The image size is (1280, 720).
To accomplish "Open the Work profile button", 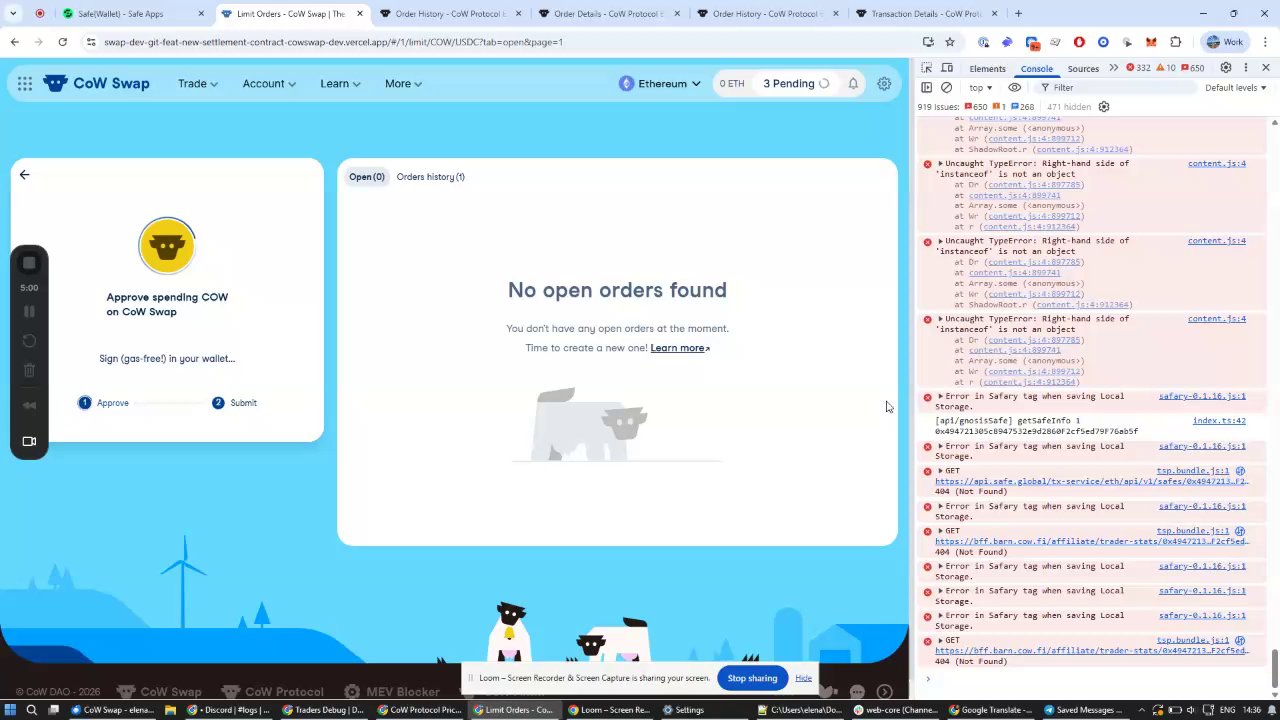I will coord(1225,42).
